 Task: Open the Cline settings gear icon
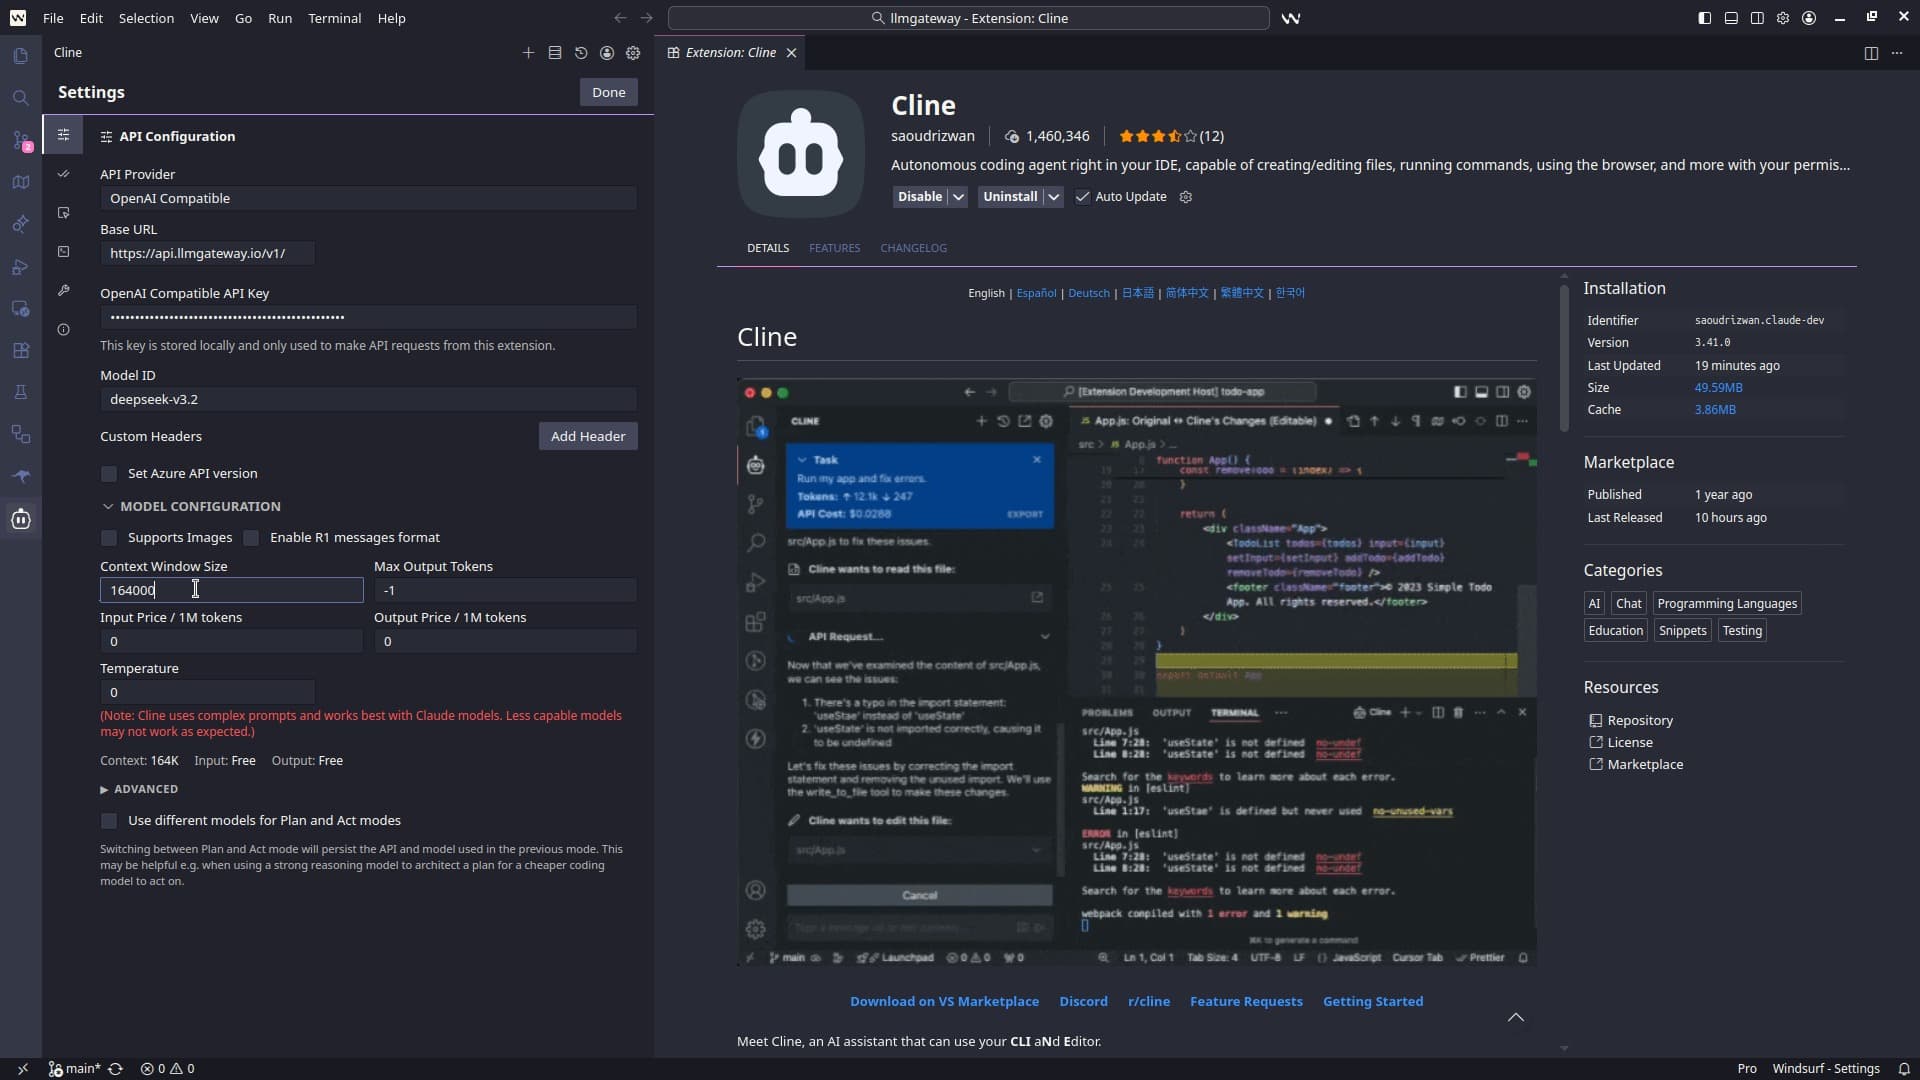[x=634, y=53]
